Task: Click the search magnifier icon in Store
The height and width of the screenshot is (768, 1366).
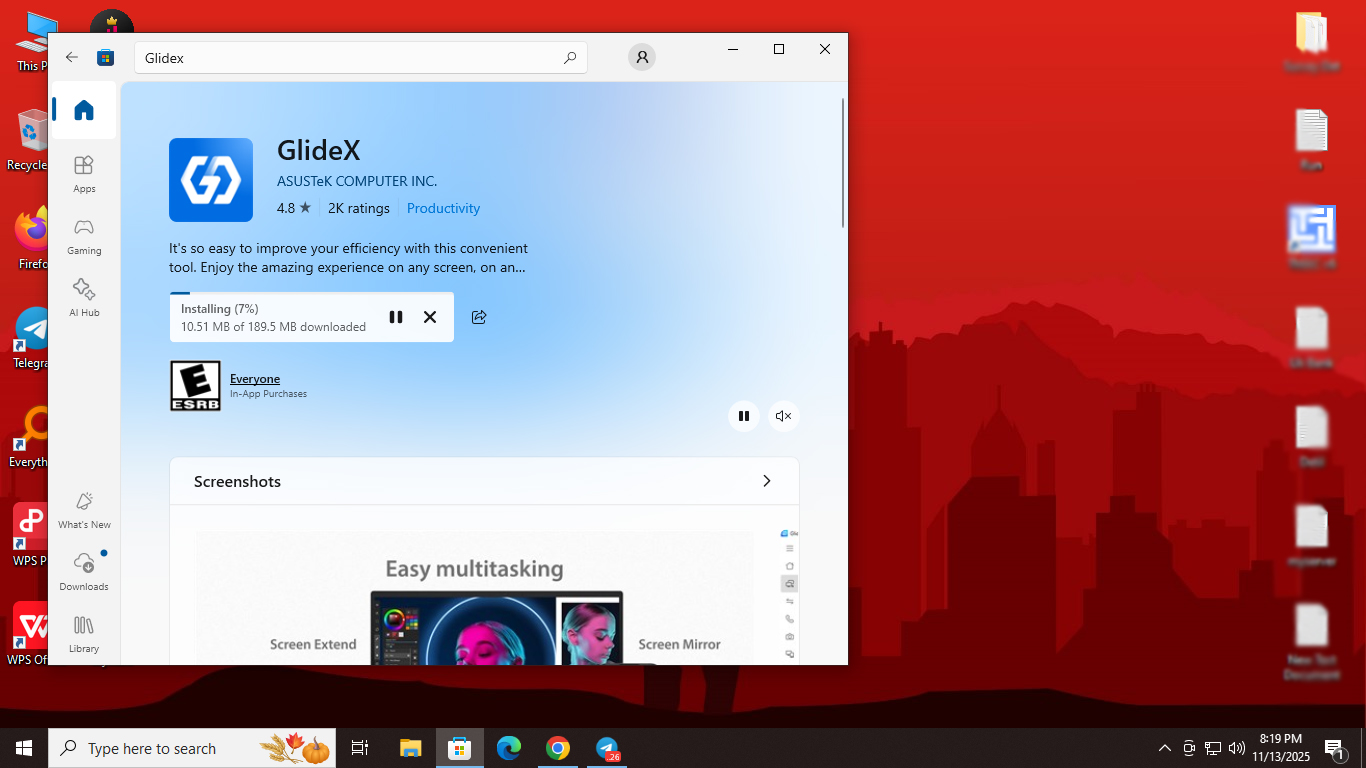Action: click(570, 58)
